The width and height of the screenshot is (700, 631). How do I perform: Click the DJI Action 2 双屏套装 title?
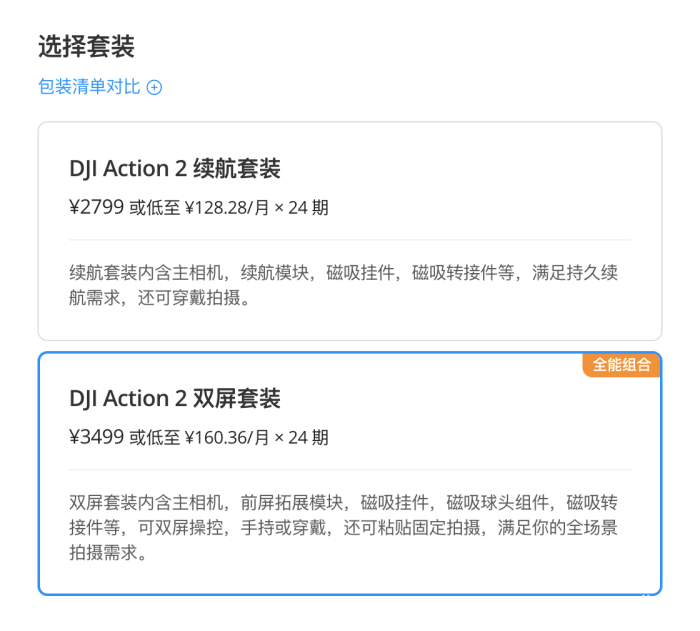coord(175,399)
